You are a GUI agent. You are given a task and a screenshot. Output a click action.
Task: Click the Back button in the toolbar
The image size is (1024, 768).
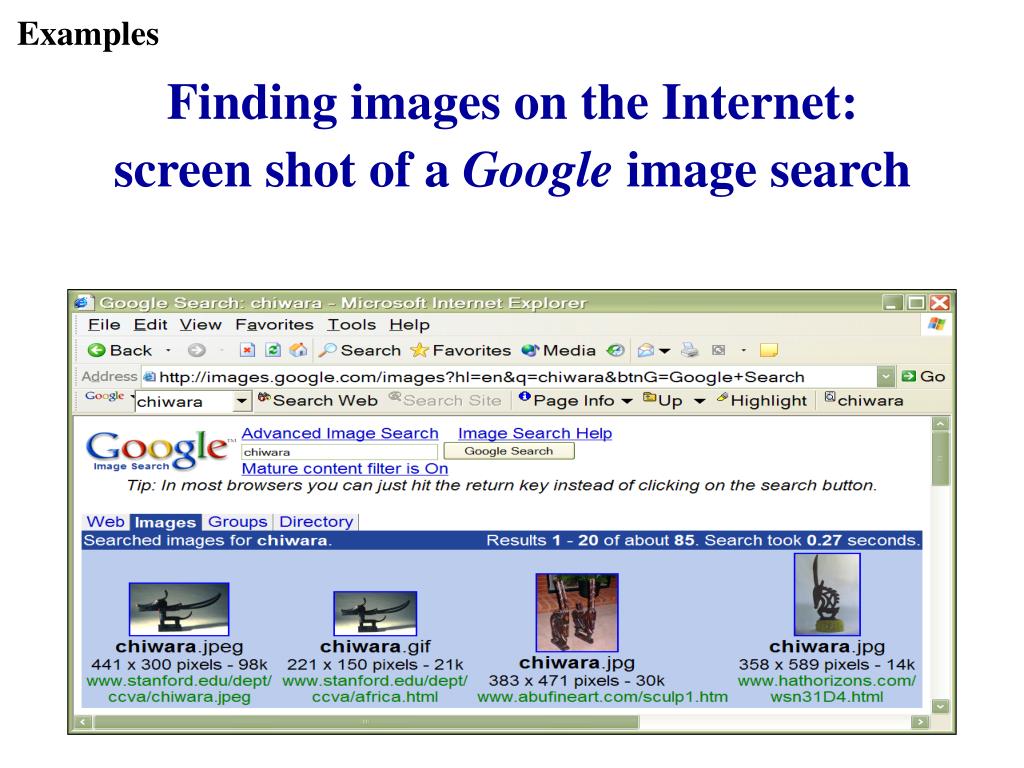click(x=120, y=351)
